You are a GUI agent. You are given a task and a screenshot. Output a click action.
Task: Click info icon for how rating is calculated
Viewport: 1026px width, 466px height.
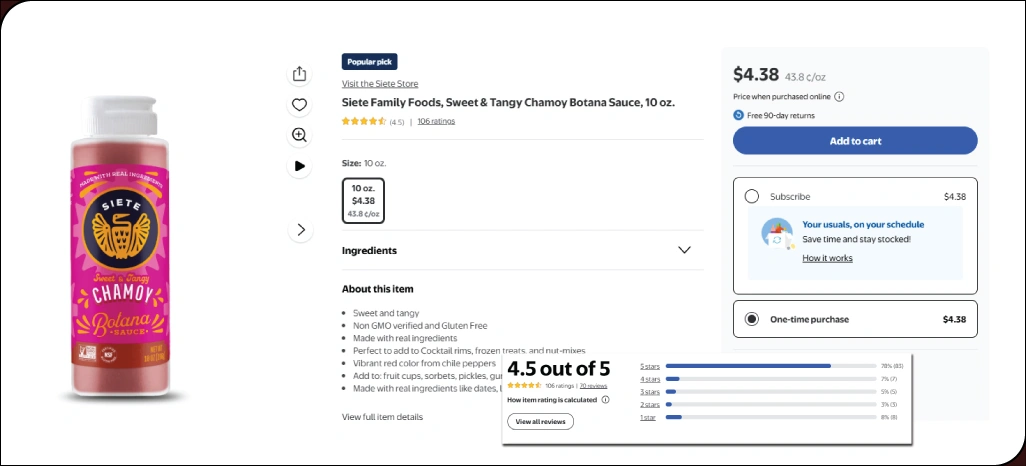point(606,400)
